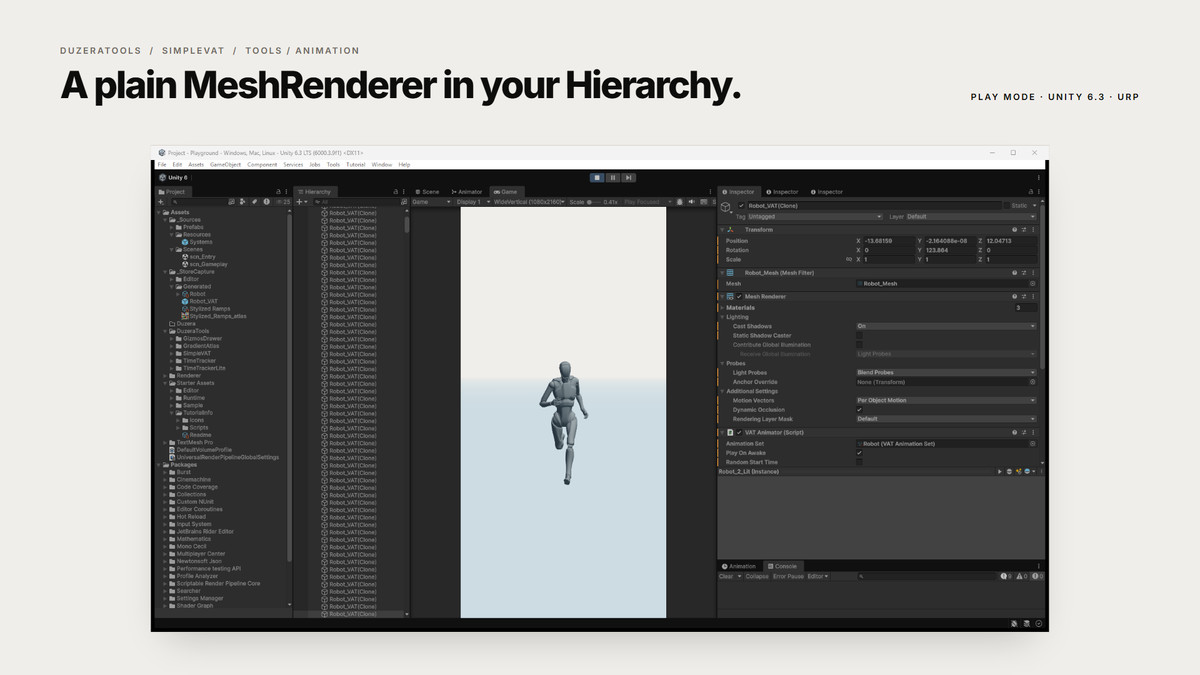Click the Mesh object picker circle

pos(1032,284)
